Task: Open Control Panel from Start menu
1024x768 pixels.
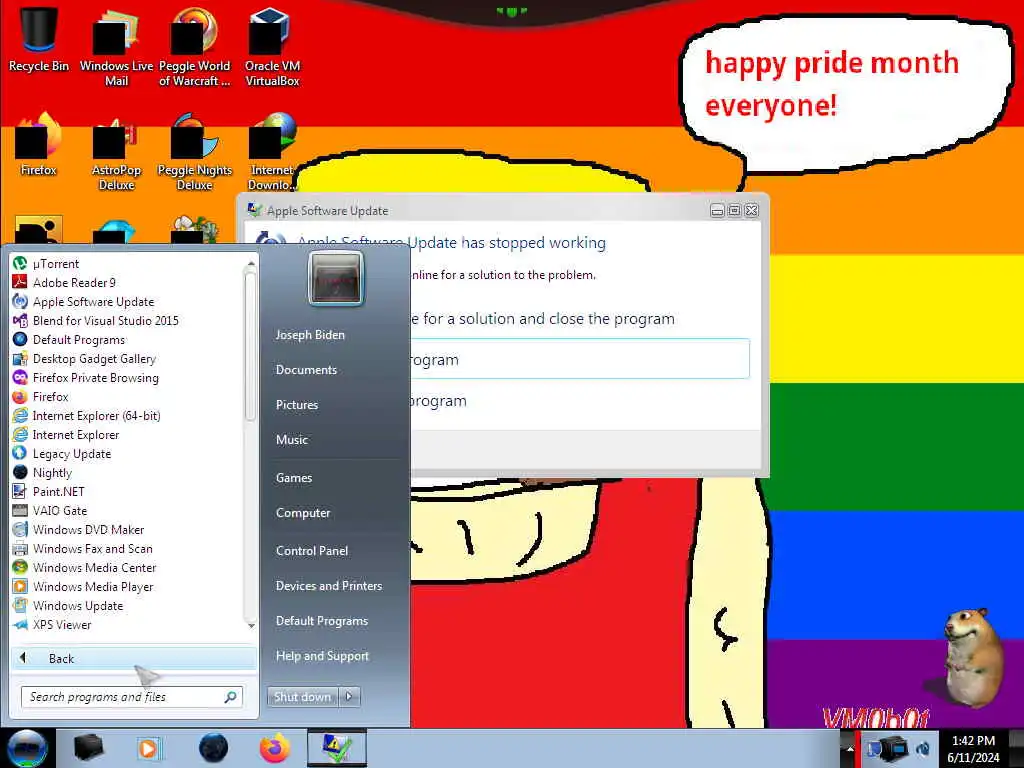Action: click(312, 551)
